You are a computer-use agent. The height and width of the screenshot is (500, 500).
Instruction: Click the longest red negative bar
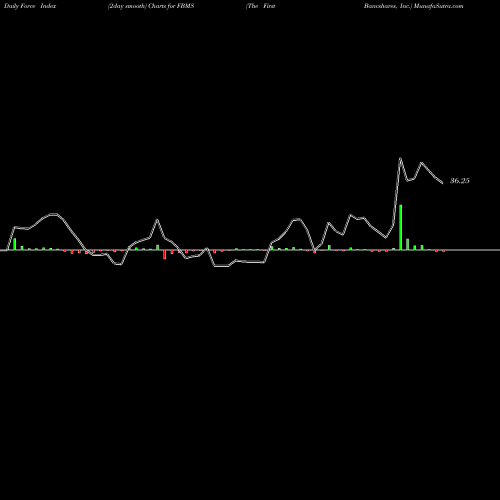point(165,255)
